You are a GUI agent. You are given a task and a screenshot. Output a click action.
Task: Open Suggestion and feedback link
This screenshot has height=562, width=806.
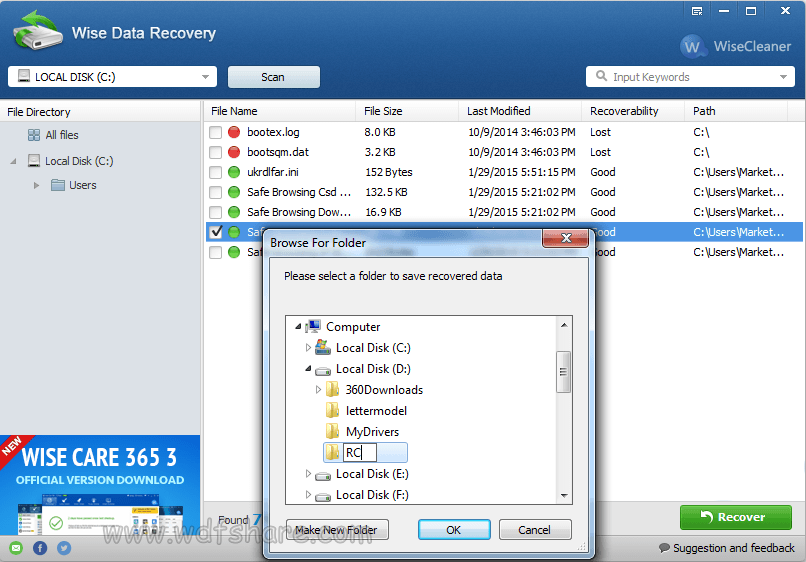coord(734,548)
